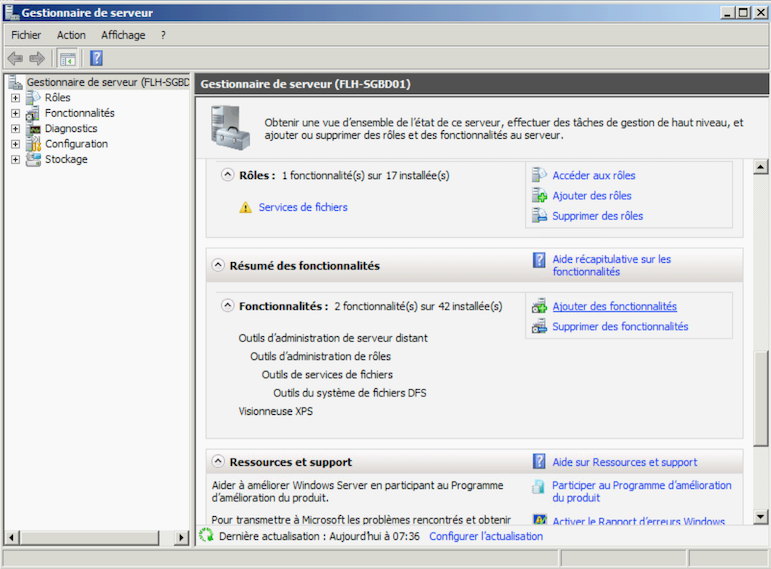Click the Supprimer des rôles link
Image resolution: width=771 pixels, height=569 pixels.
[x=597, y=216]
